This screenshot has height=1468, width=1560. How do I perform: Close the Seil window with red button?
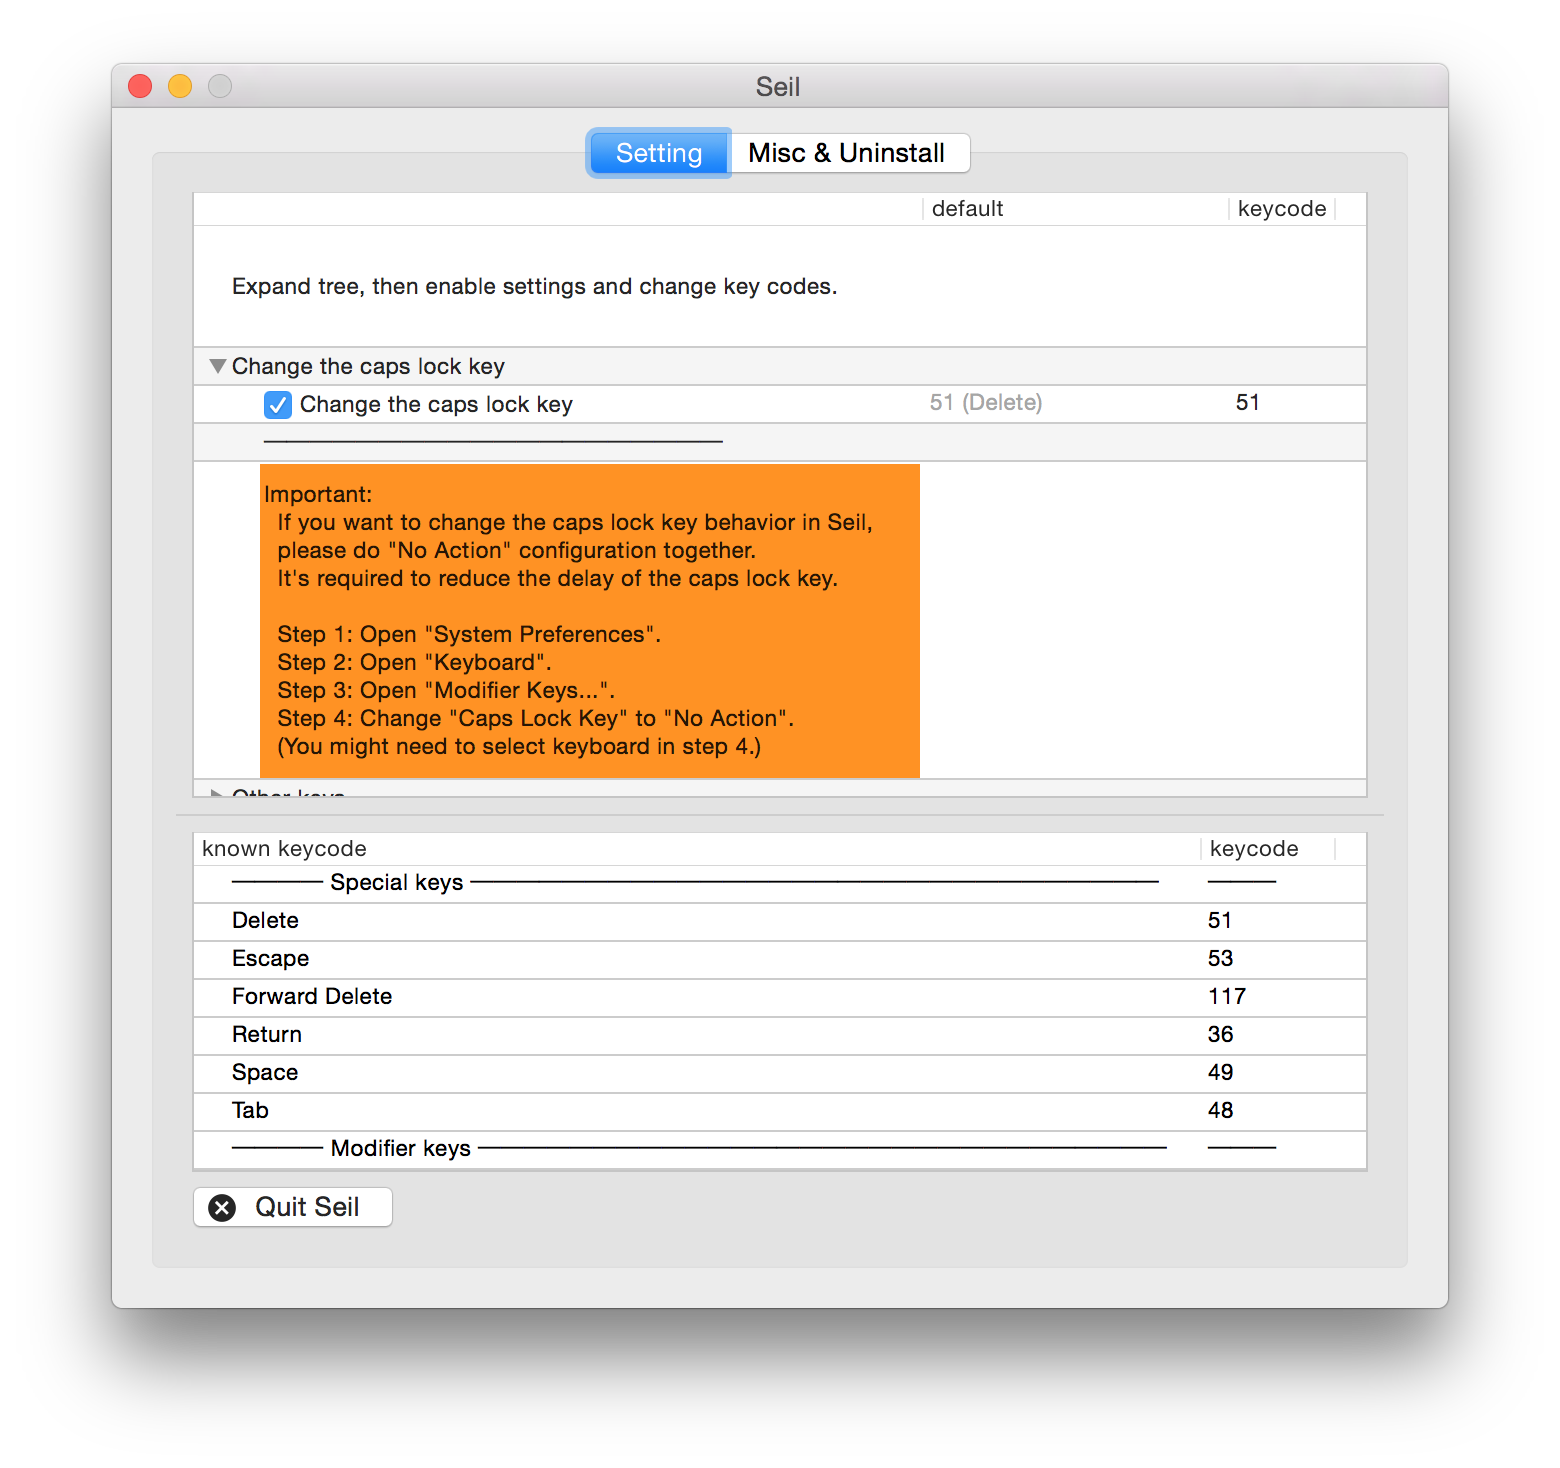[140, 87]
